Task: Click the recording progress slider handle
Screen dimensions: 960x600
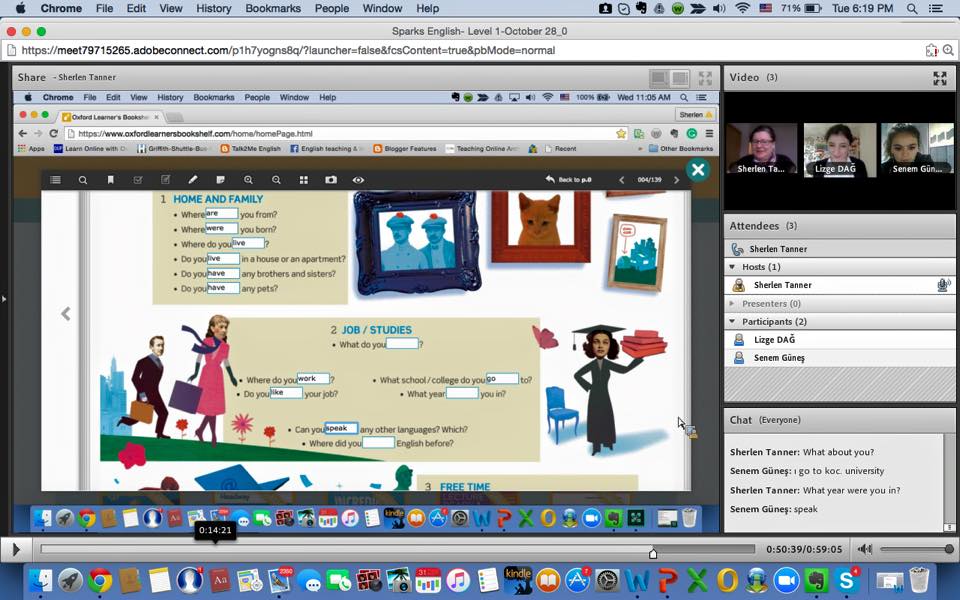Action: [653, 553]
